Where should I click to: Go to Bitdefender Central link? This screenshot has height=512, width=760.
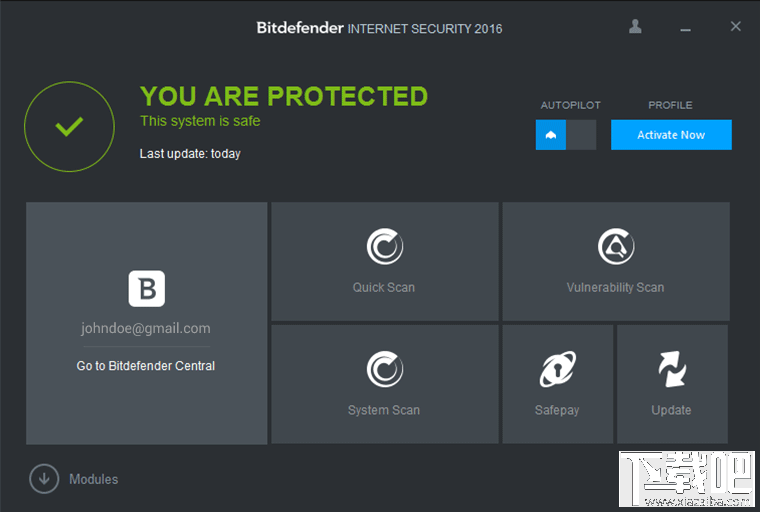coord(145,366)
